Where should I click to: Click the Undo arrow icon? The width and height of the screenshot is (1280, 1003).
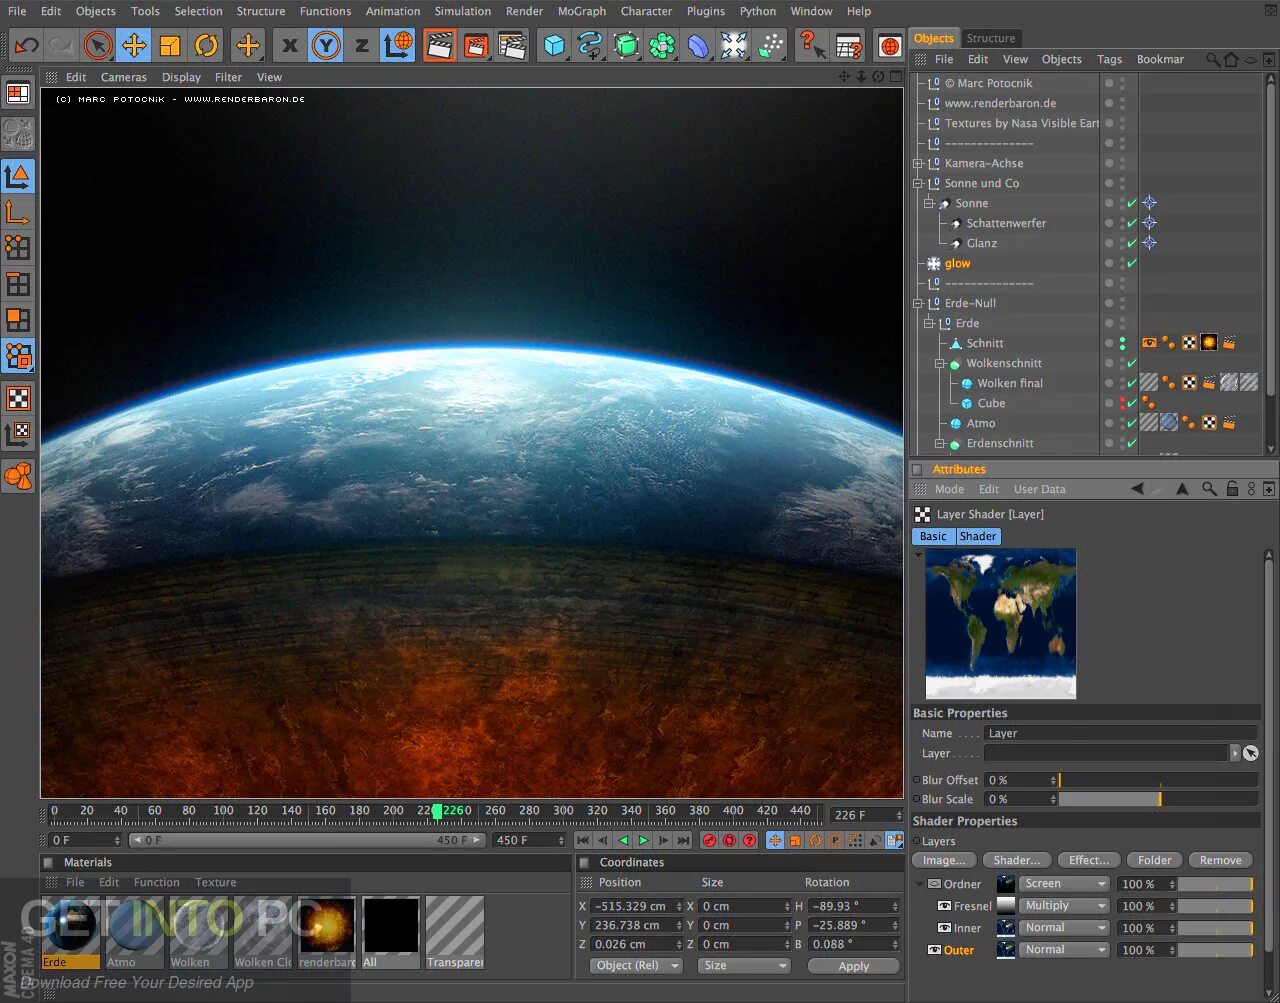[x=26, y=45]
